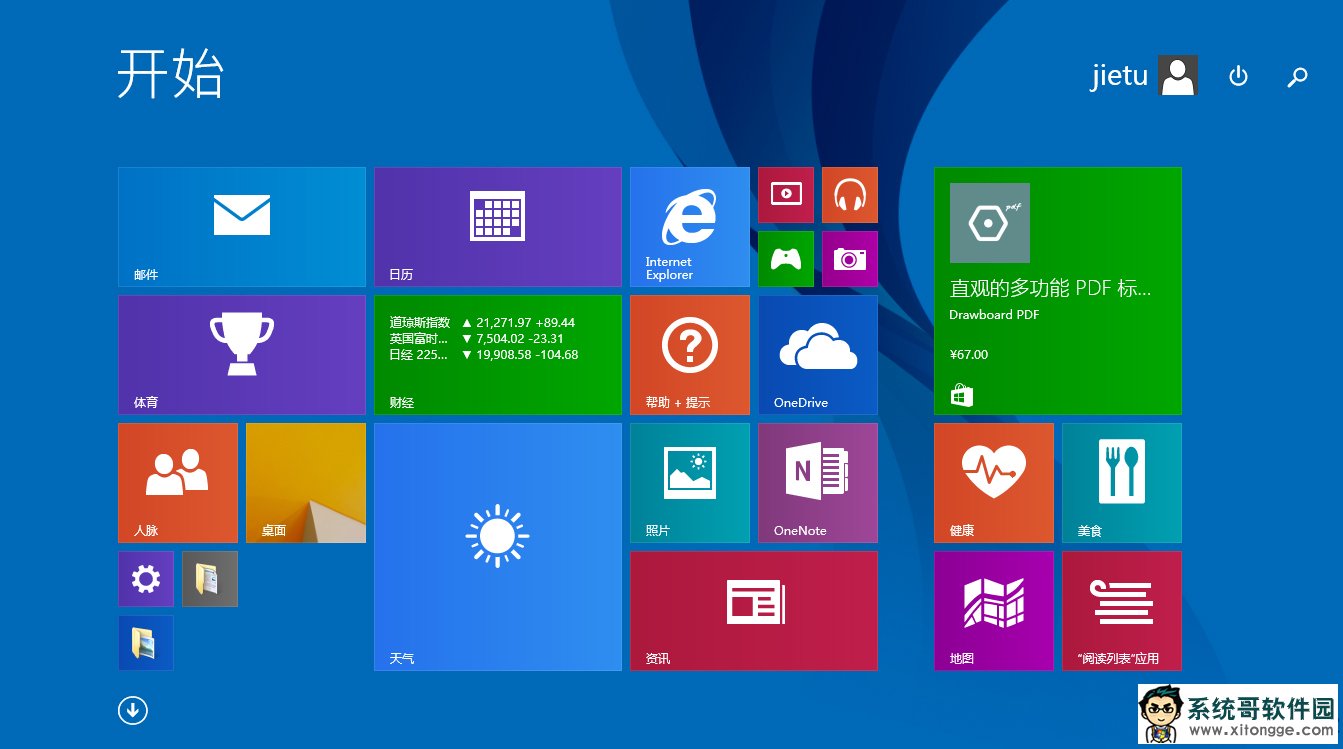Open the Desktop (桌面) tile
This screenshot has height=749, width=1343.
305,483
